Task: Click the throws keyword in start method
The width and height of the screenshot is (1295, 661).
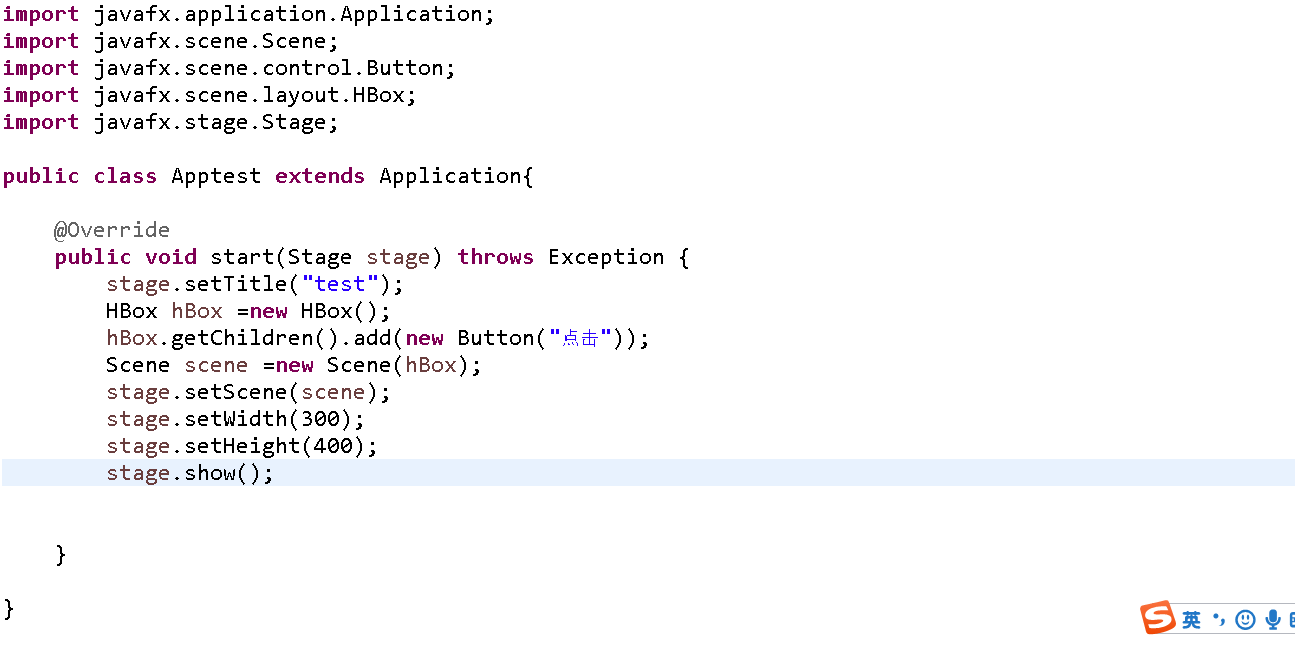Action: coord(495,256)
